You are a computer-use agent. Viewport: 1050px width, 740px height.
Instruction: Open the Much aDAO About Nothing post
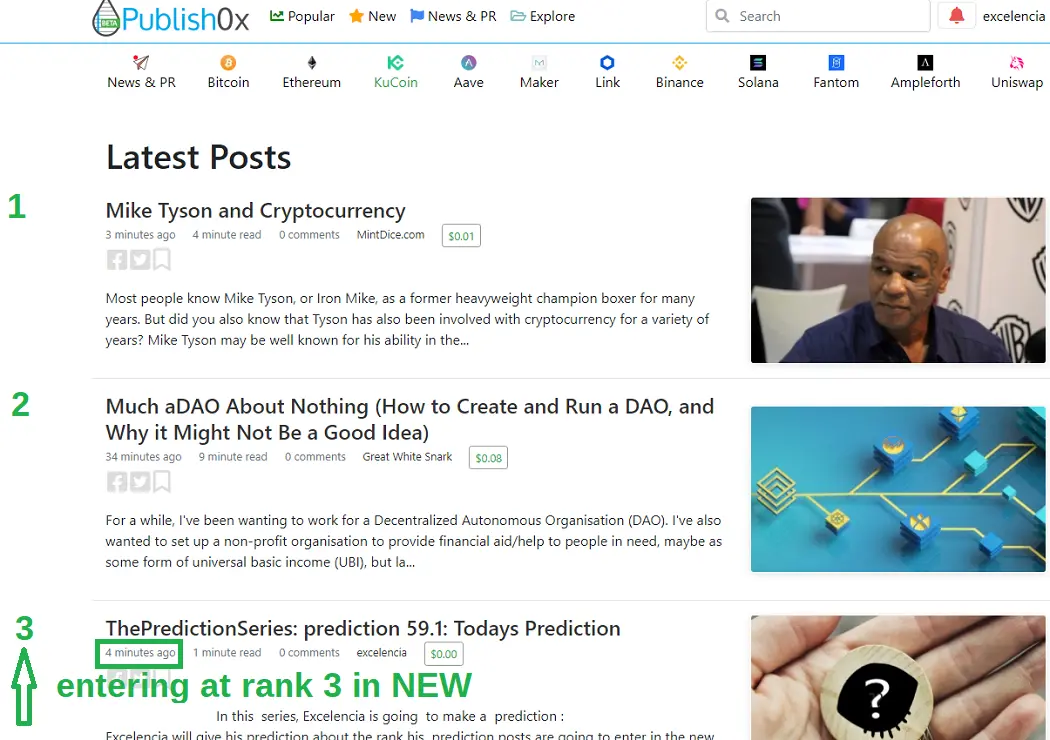[409, 419]
